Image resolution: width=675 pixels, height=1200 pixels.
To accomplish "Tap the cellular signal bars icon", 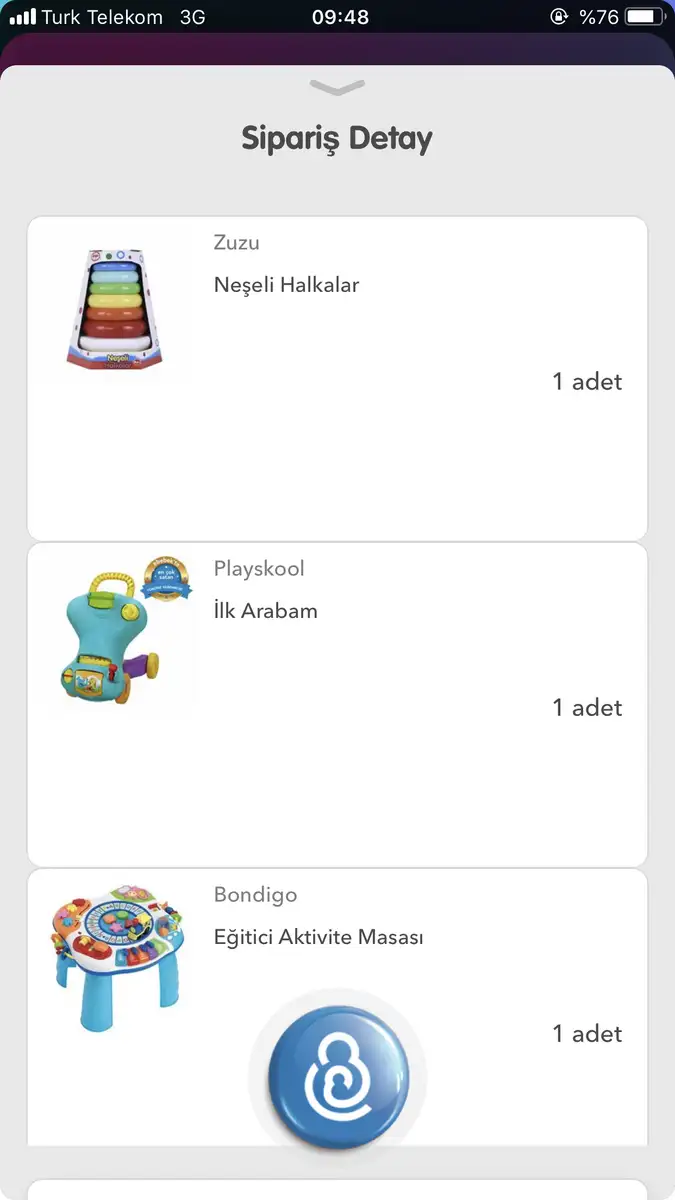I will pyautogui.click(x=22, y=17).
